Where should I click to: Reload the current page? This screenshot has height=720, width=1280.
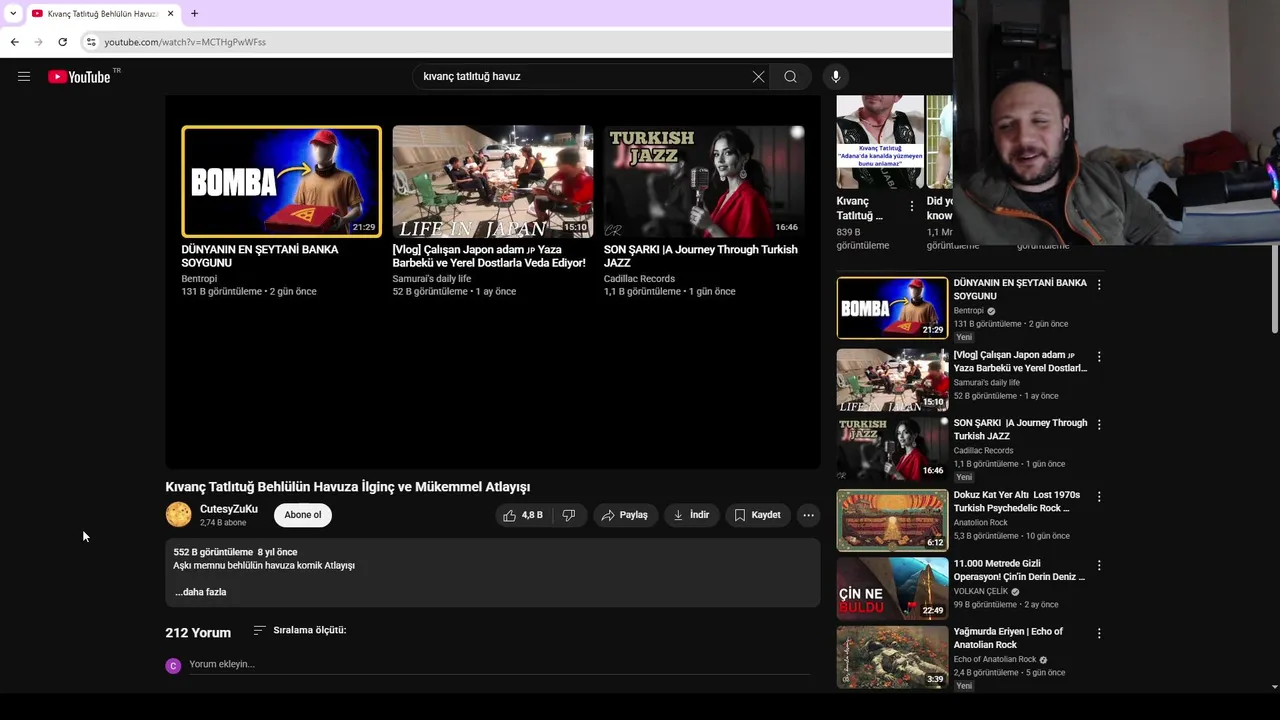point(62,42)
